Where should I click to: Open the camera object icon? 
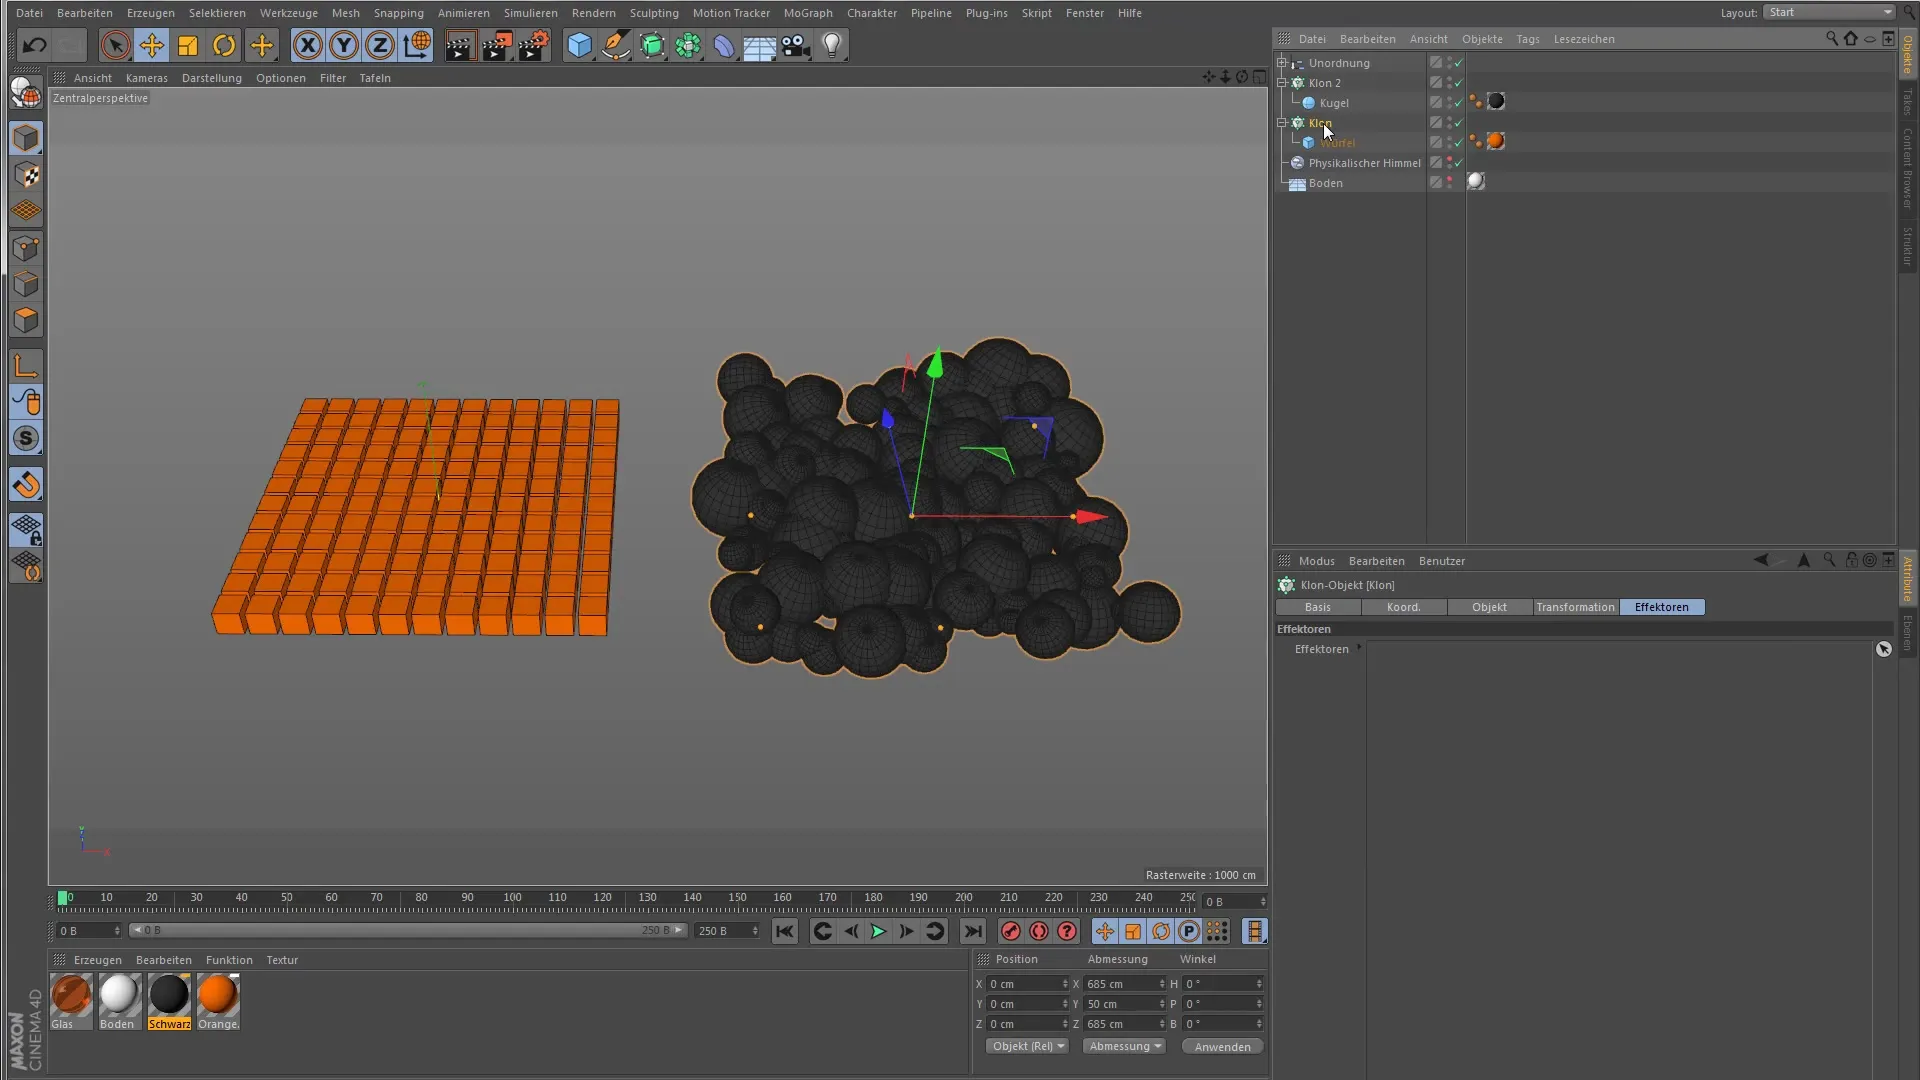click(796, 45)
